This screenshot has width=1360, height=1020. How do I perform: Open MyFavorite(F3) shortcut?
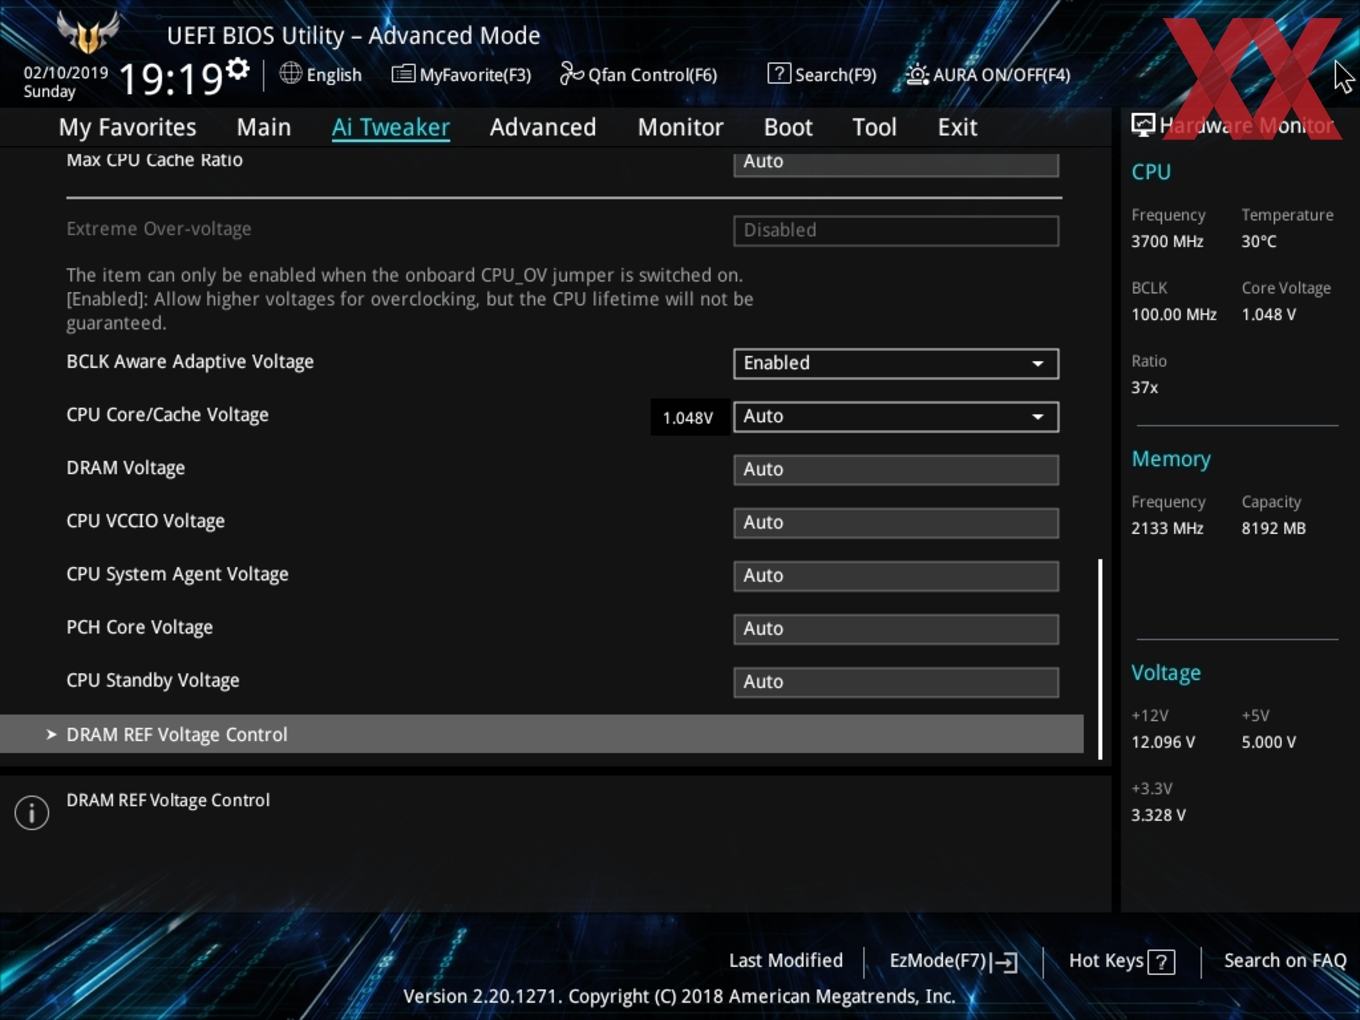point(462,74)
